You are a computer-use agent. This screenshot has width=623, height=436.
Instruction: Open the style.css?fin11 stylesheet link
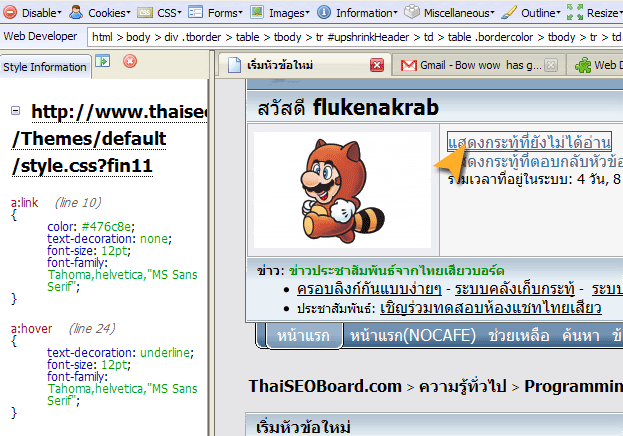click(x=82, y=166)
